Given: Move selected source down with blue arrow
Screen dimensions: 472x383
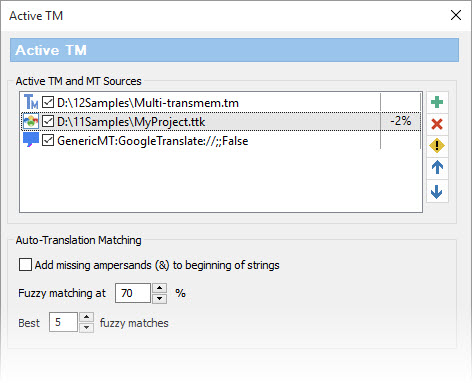Looking at the screenshot, I should coord(437,191).
